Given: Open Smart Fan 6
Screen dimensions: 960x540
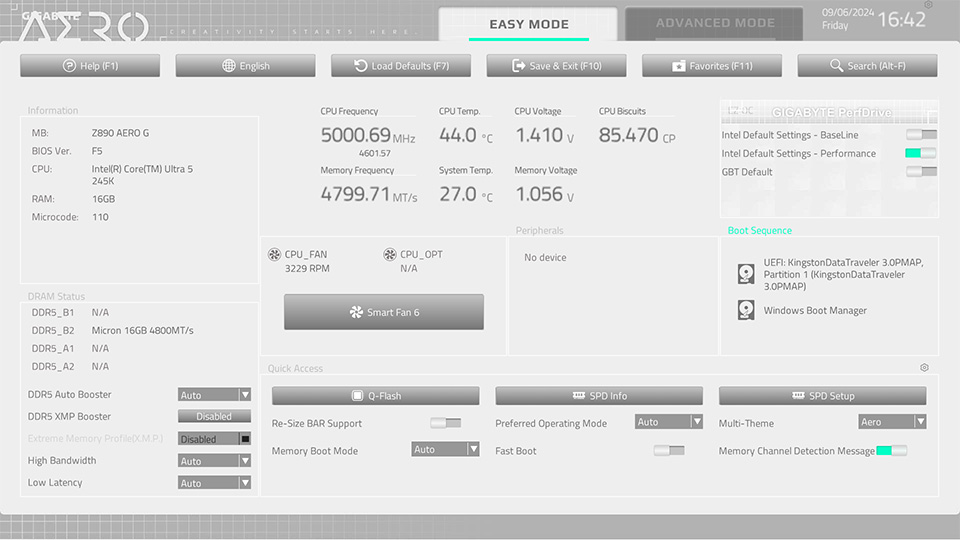Looking at the screenshot, I should click(384, 312).
